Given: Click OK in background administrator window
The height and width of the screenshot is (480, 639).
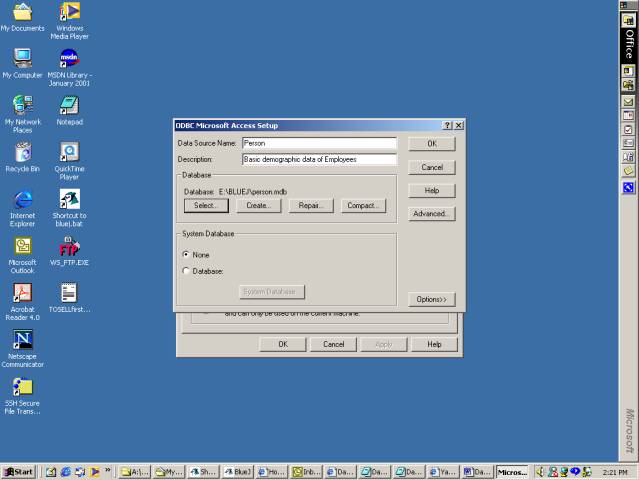Looking at the screenshot, I should pos(283,344).
